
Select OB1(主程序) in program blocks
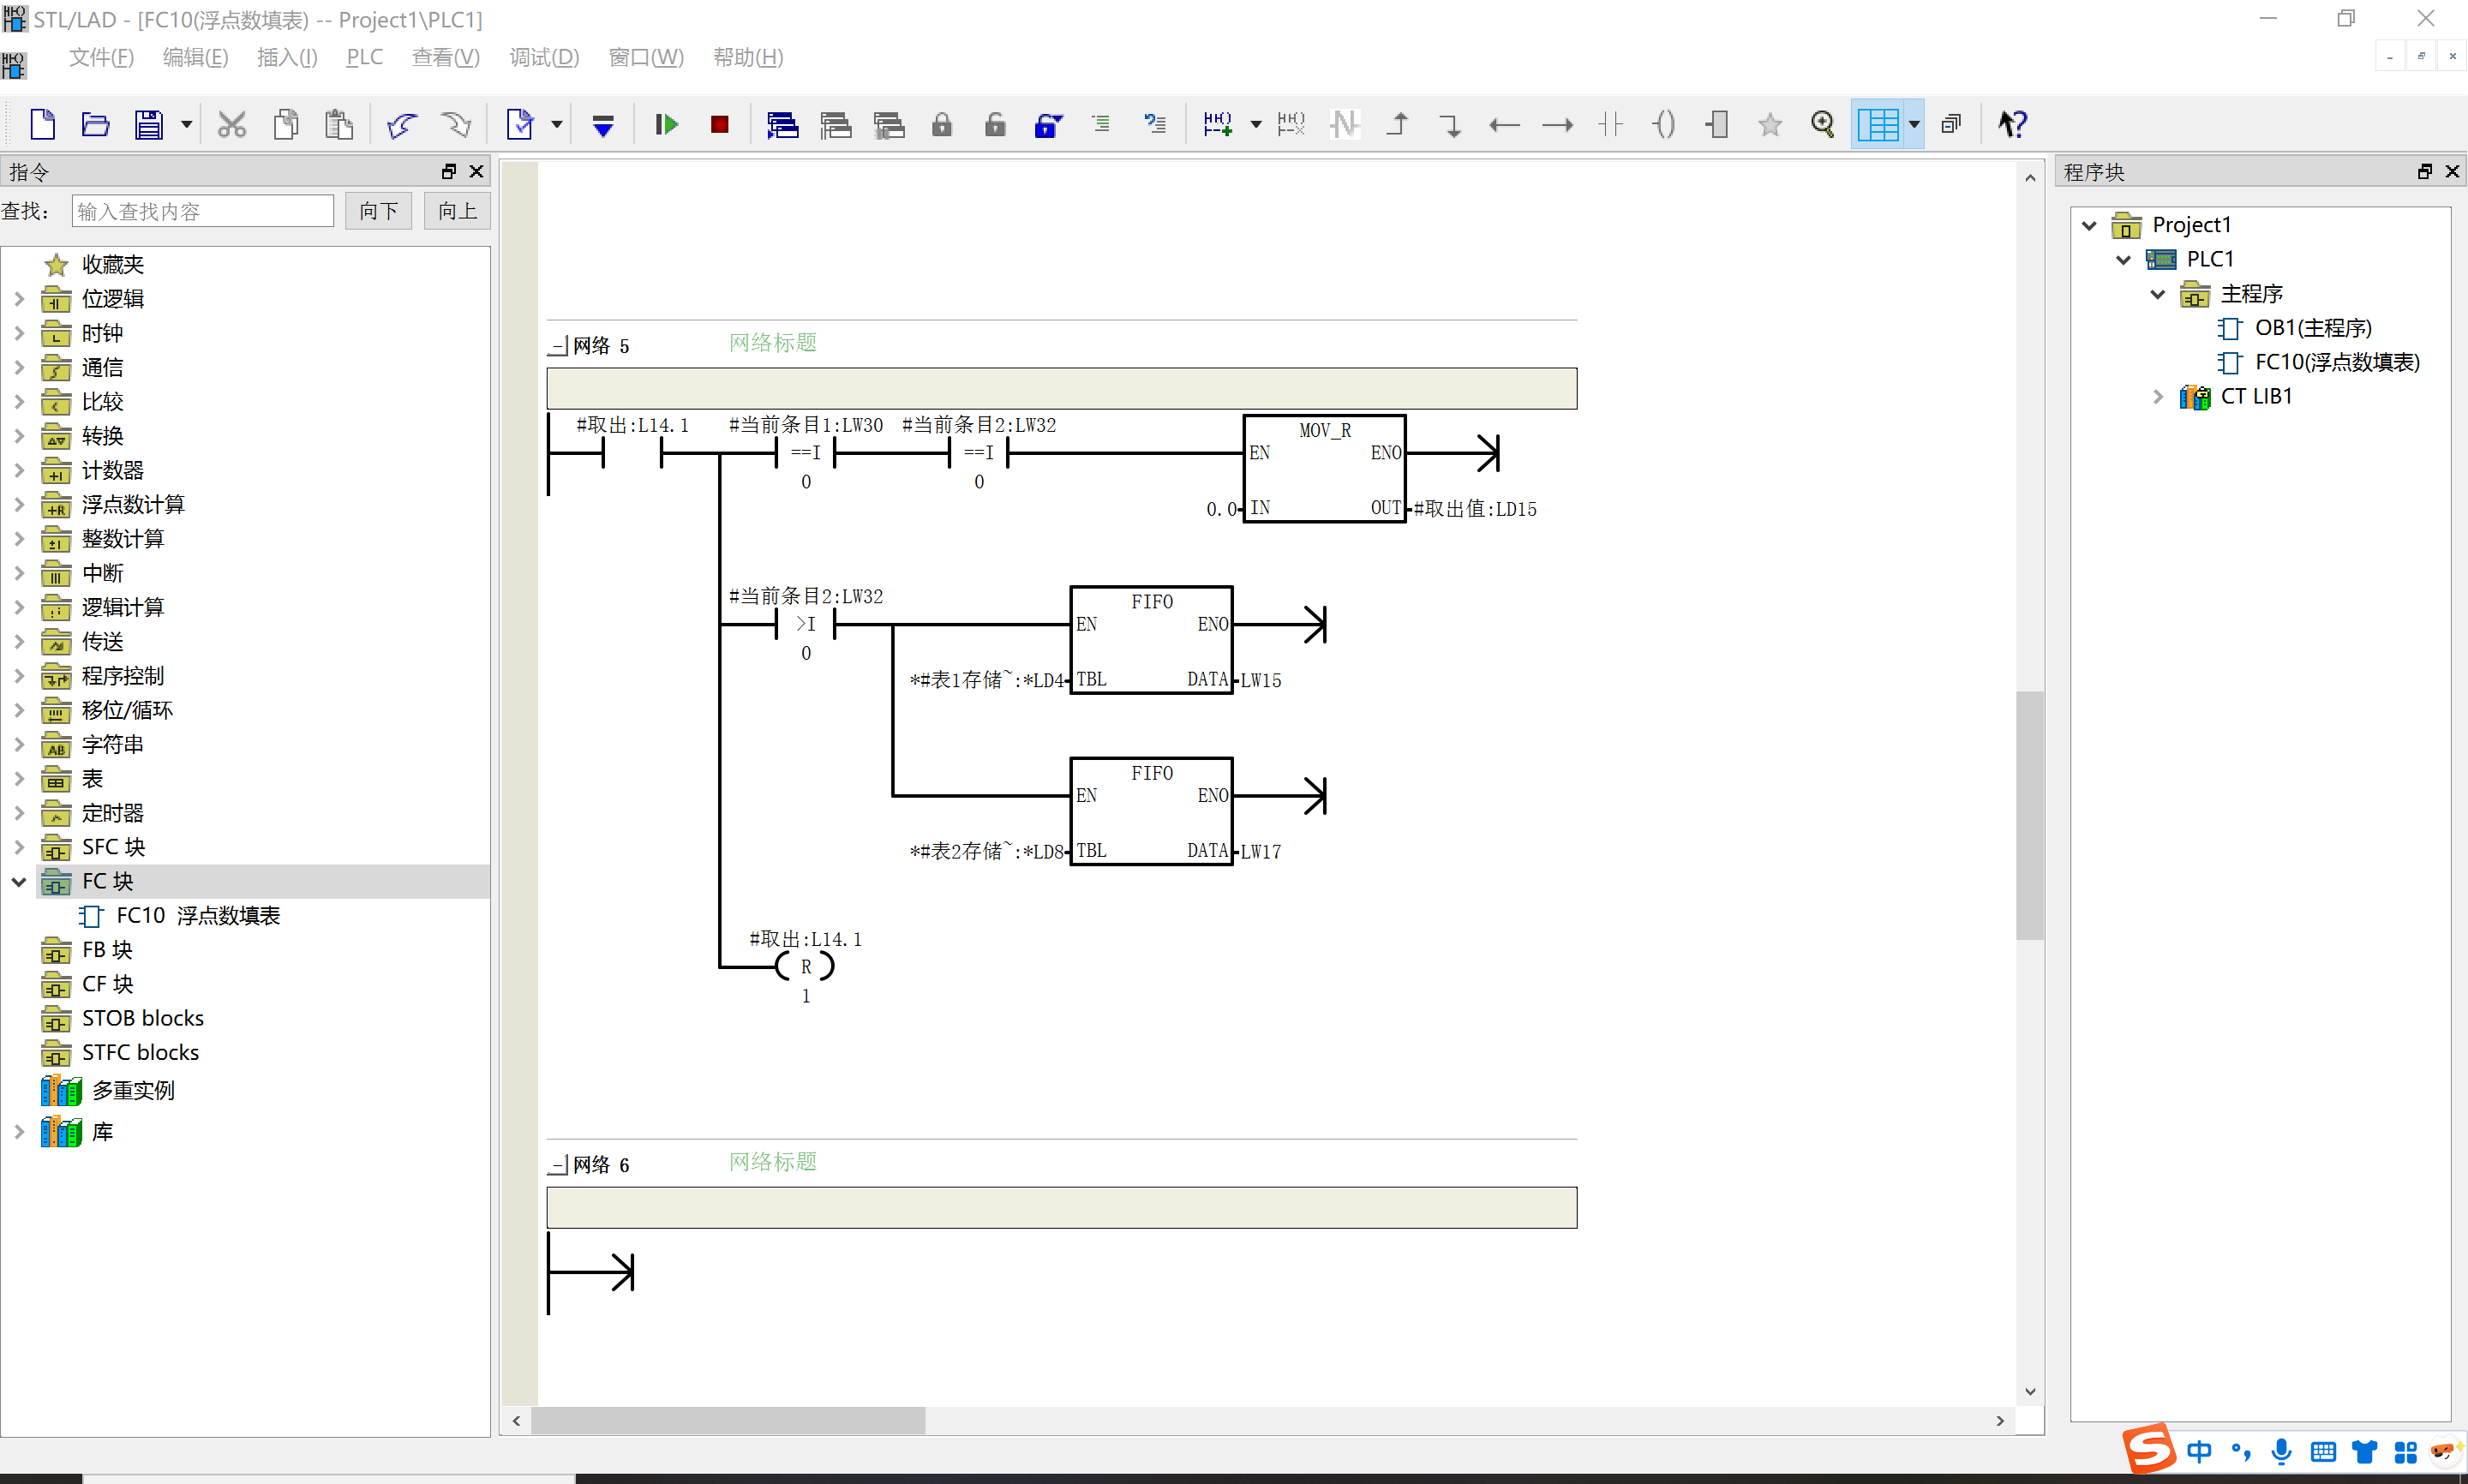(x=2312, y=327)
